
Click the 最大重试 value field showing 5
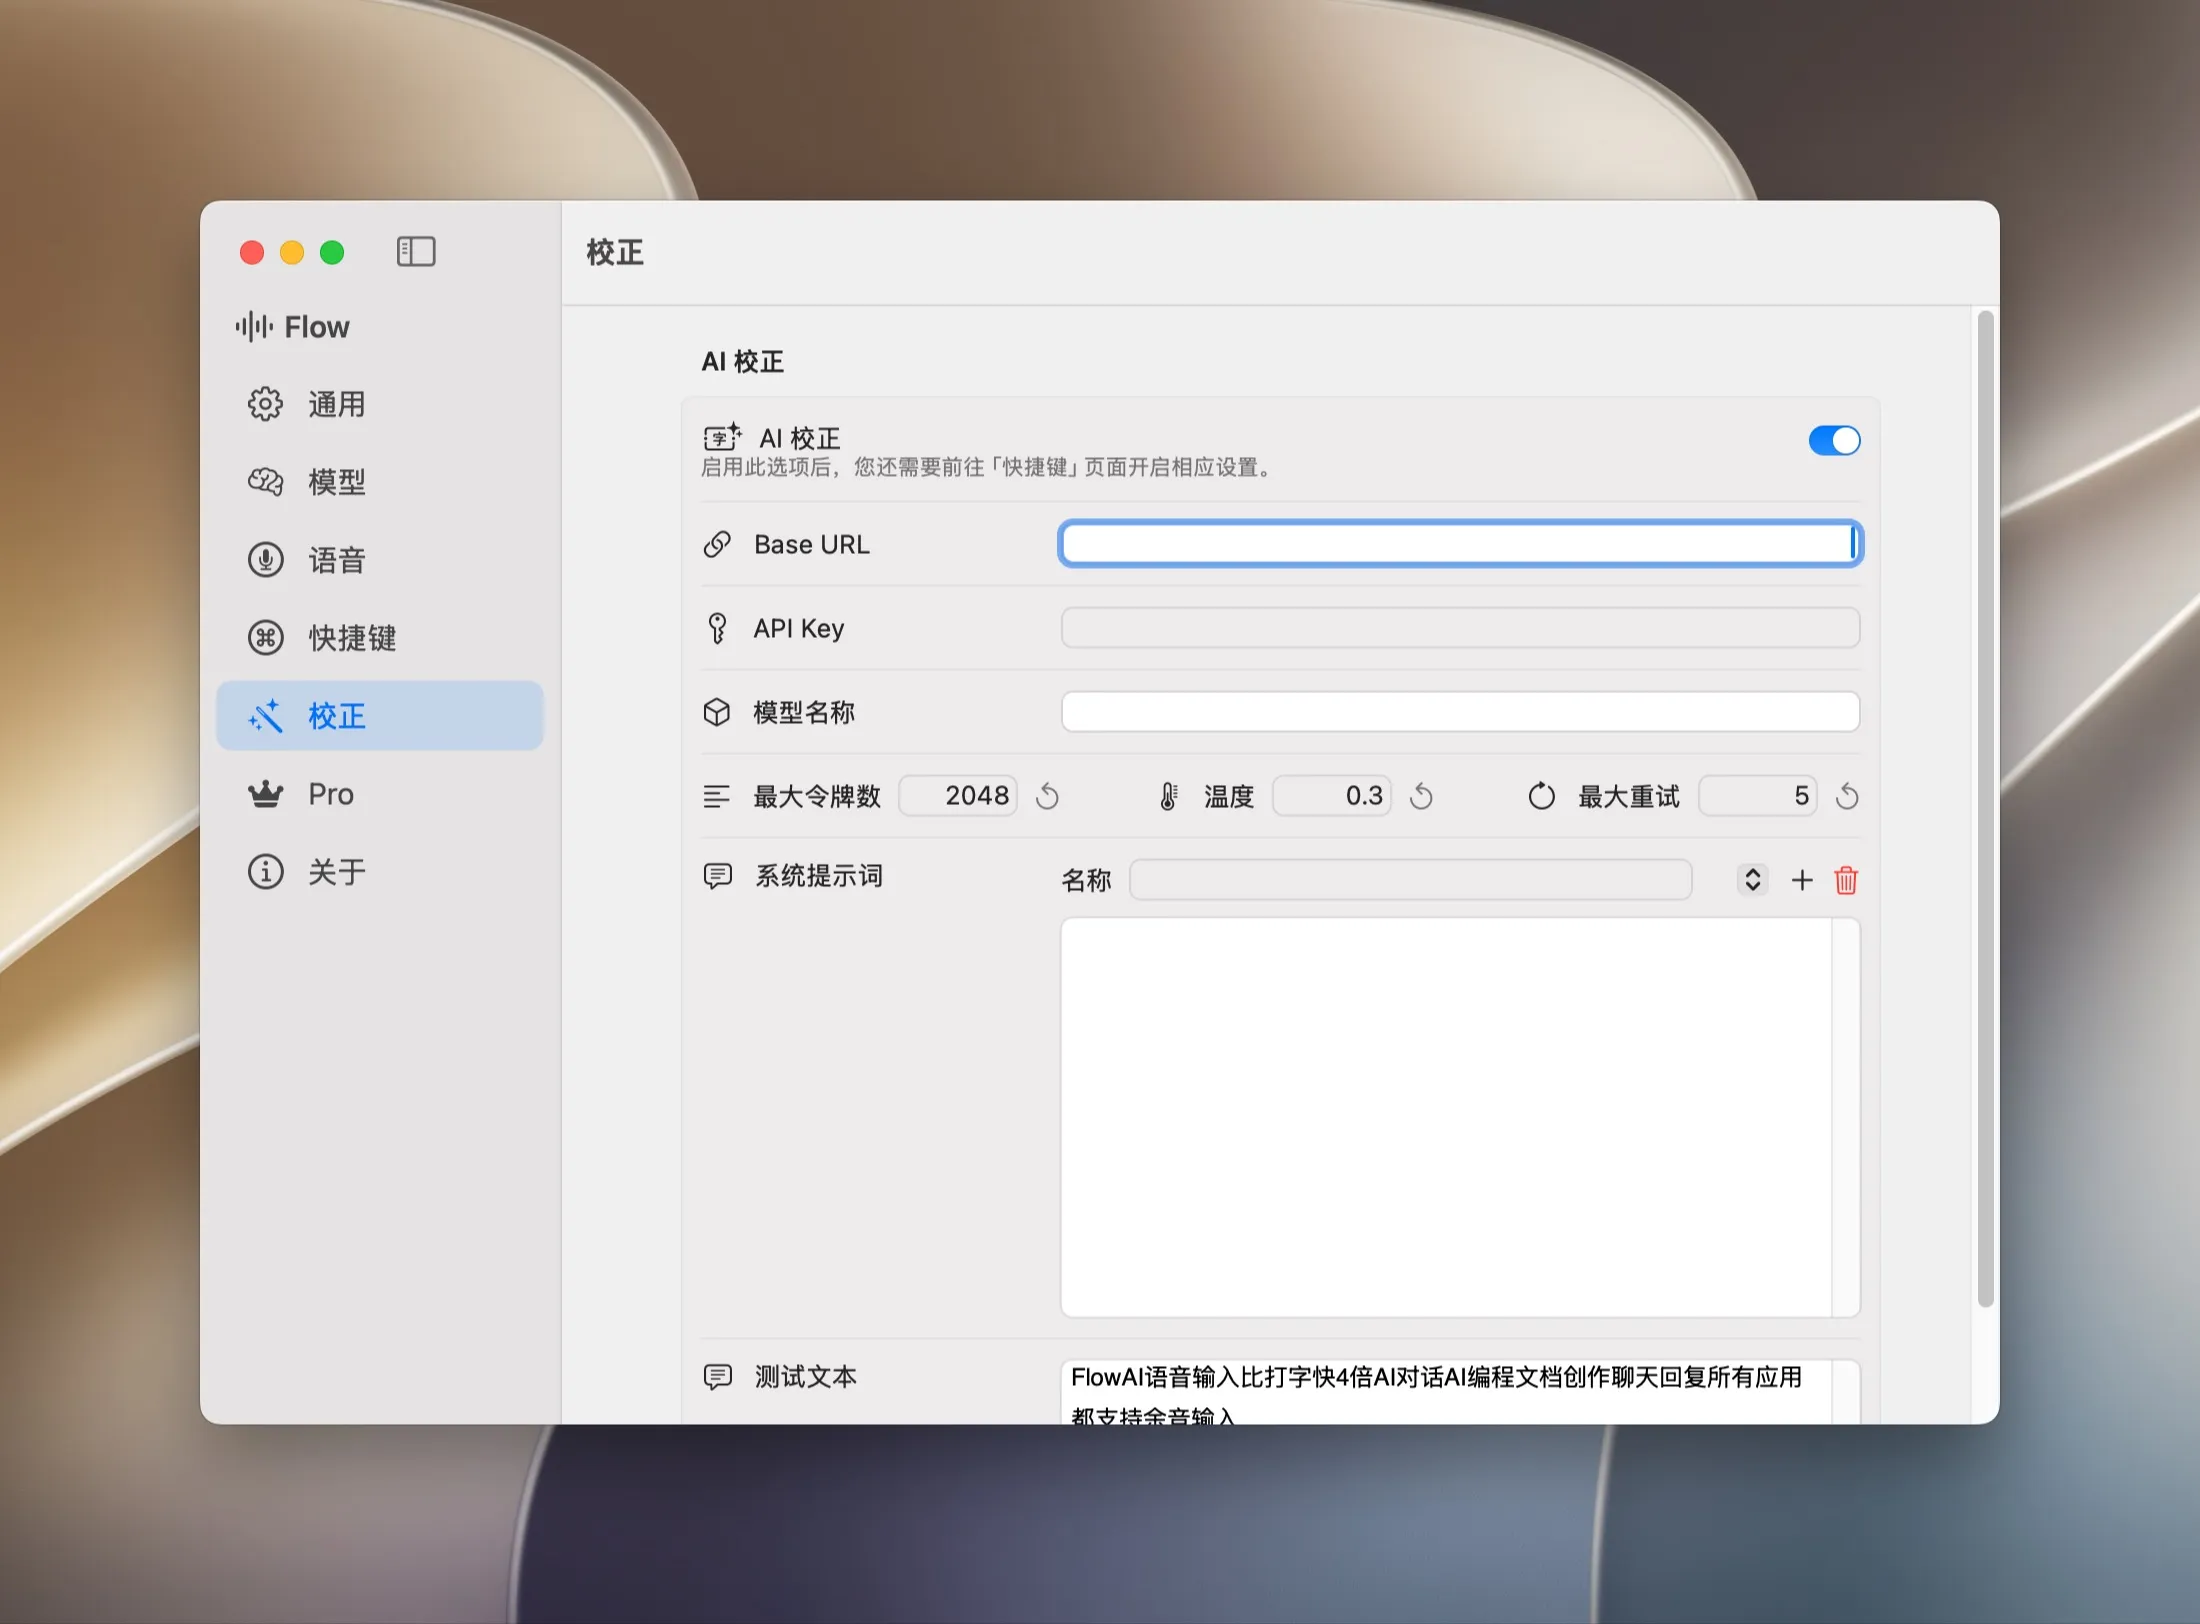(1758, 796)
